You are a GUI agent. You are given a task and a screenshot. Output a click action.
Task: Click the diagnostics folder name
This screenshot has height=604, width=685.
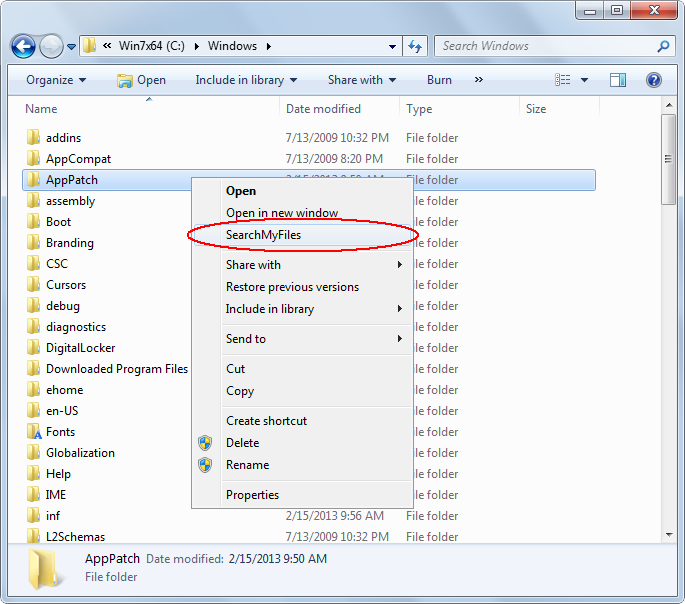76,327
